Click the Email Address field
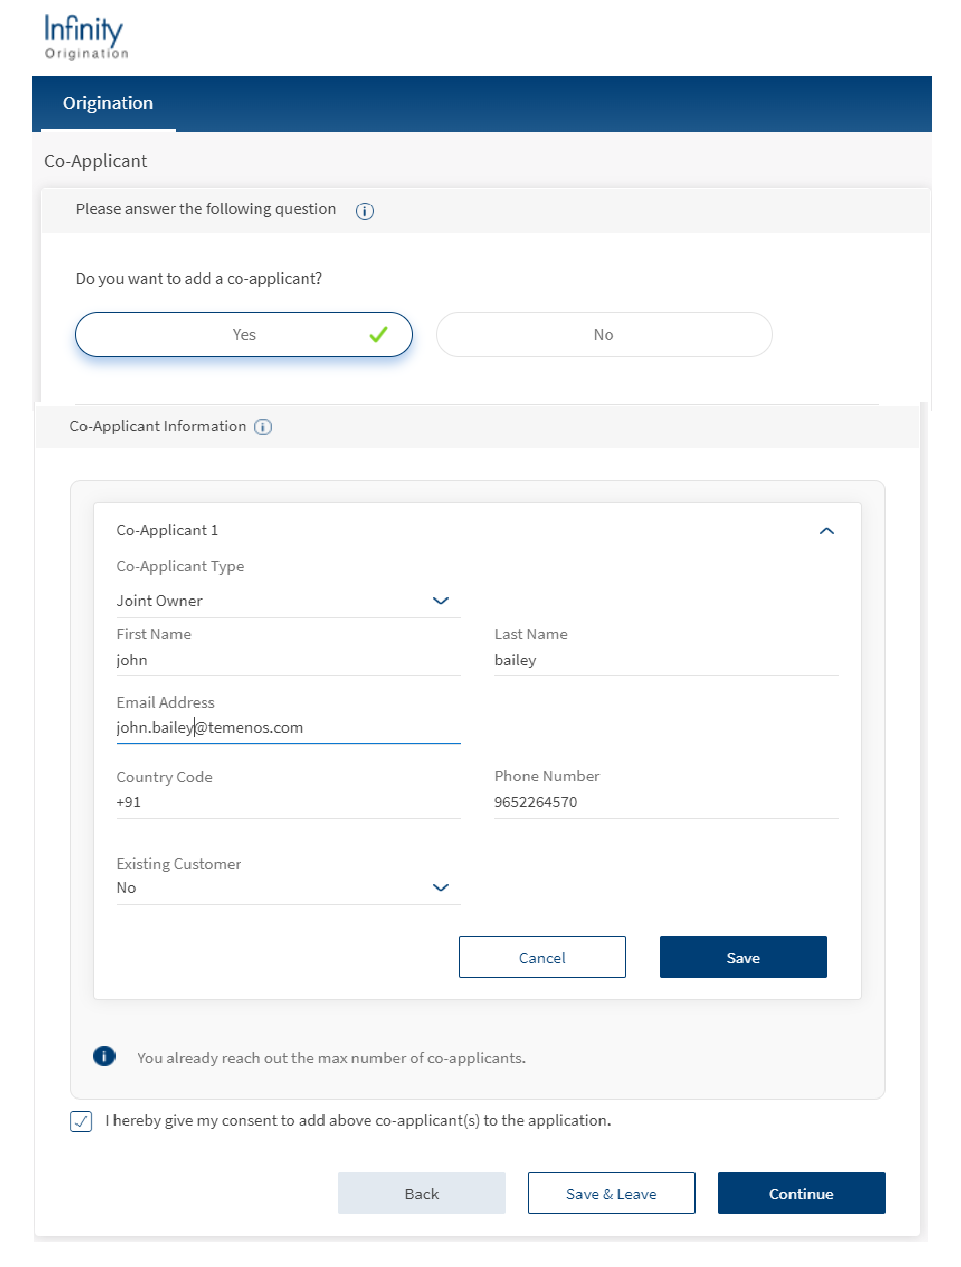The height and width of the screenshot is (1267, 961). tap(288, 728)
